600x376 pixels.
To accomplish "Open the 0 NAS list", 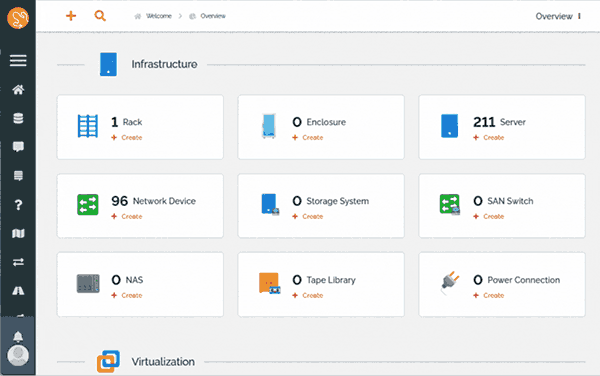I will (127, 280).
